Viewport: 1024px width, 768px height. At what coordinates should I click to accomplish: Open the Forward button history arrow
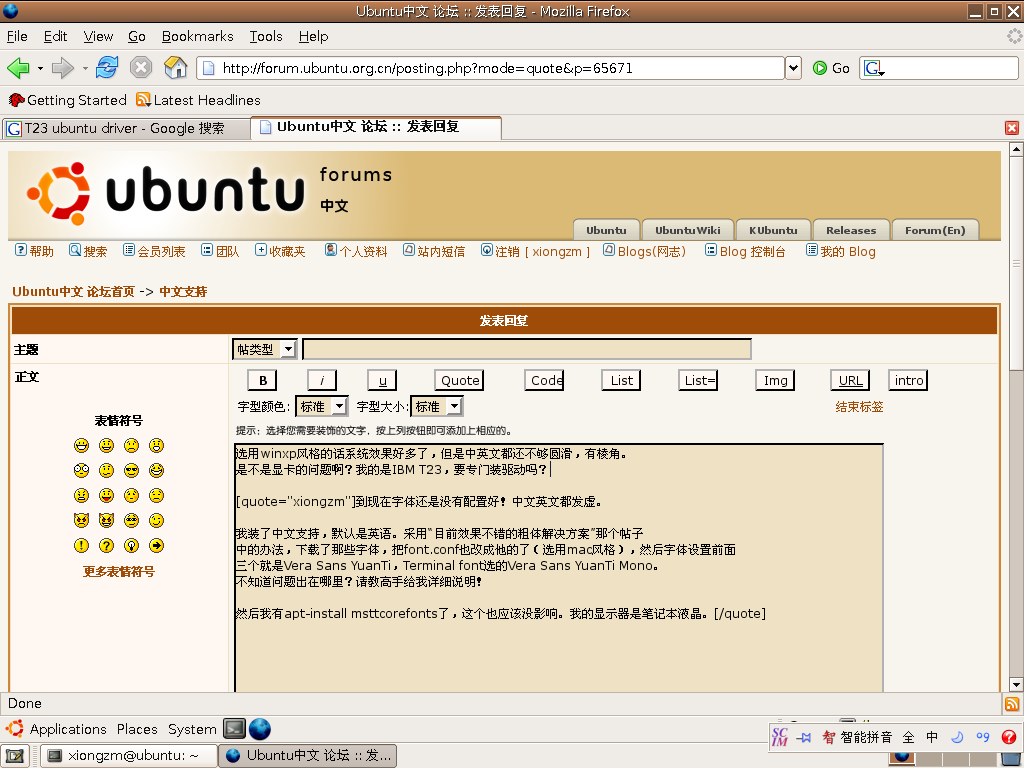[85, 68]
